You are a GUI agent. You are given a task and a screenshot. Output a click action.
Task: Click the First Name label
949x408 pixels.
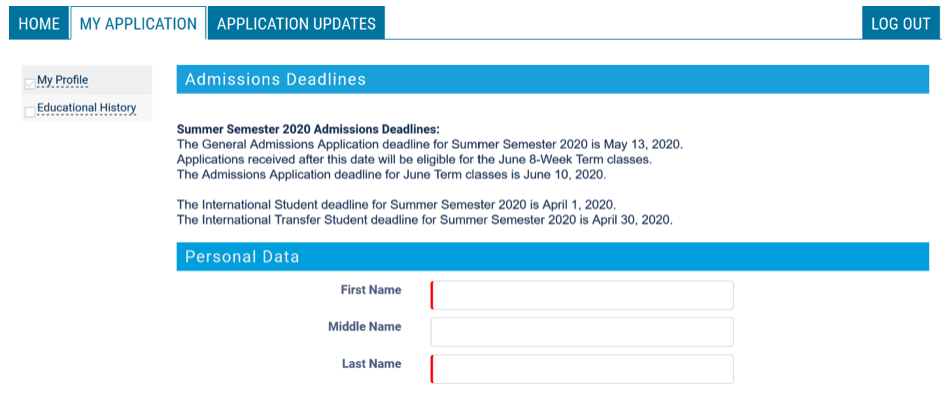[370, 290]
